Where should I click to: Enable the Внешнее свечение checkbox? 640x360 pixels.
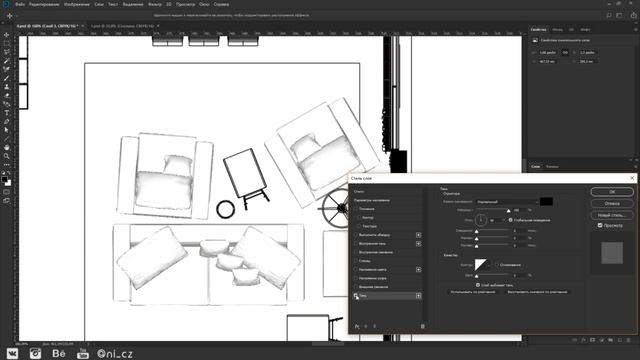pyautogui.click(x=356, y=287)
